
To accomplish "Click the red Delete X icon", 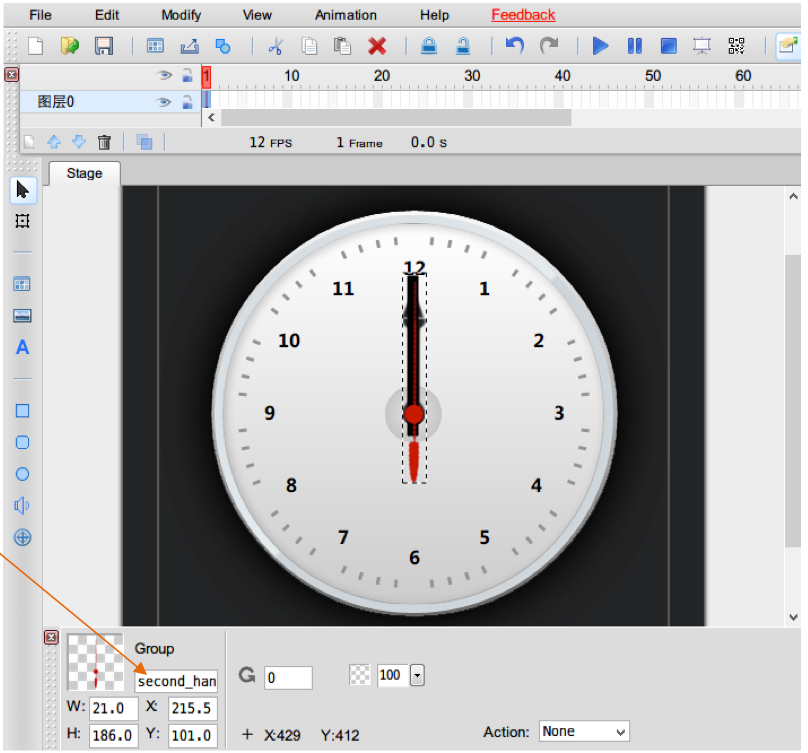I will (x=377, y=46).
